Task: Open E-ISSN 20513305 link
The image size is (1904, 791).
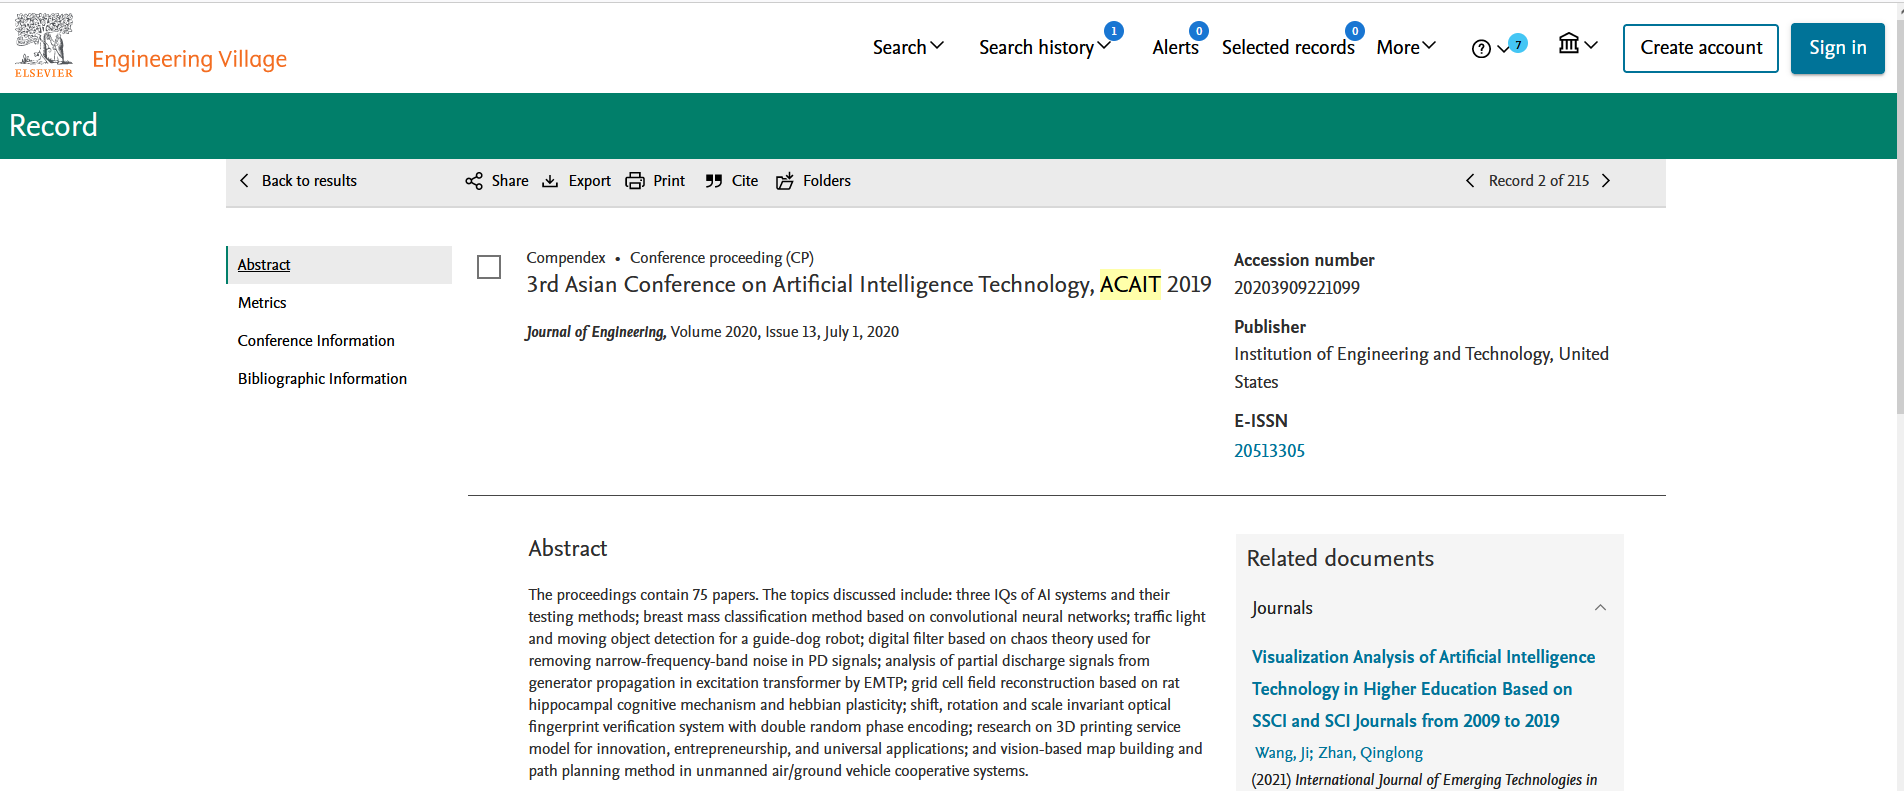Action: (1269, 451)
